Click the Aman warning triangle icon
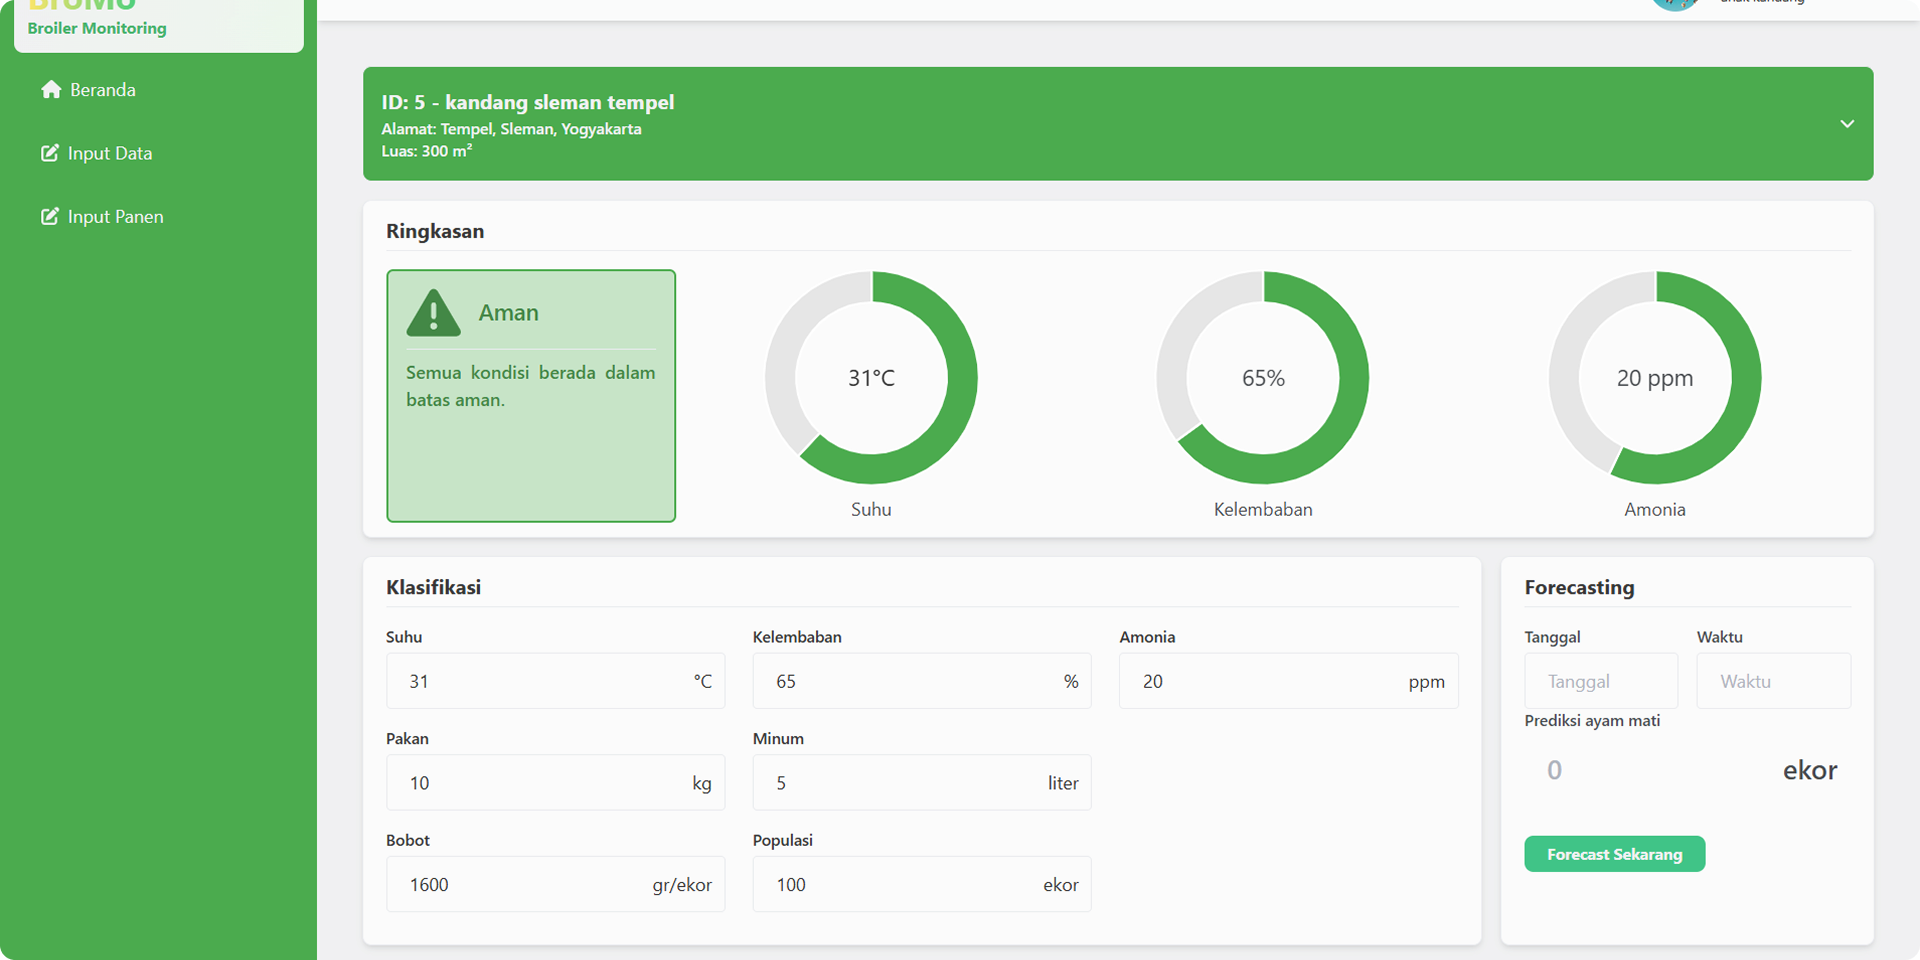Screen dimensions: 1920x960 click(x=433, y=313)
